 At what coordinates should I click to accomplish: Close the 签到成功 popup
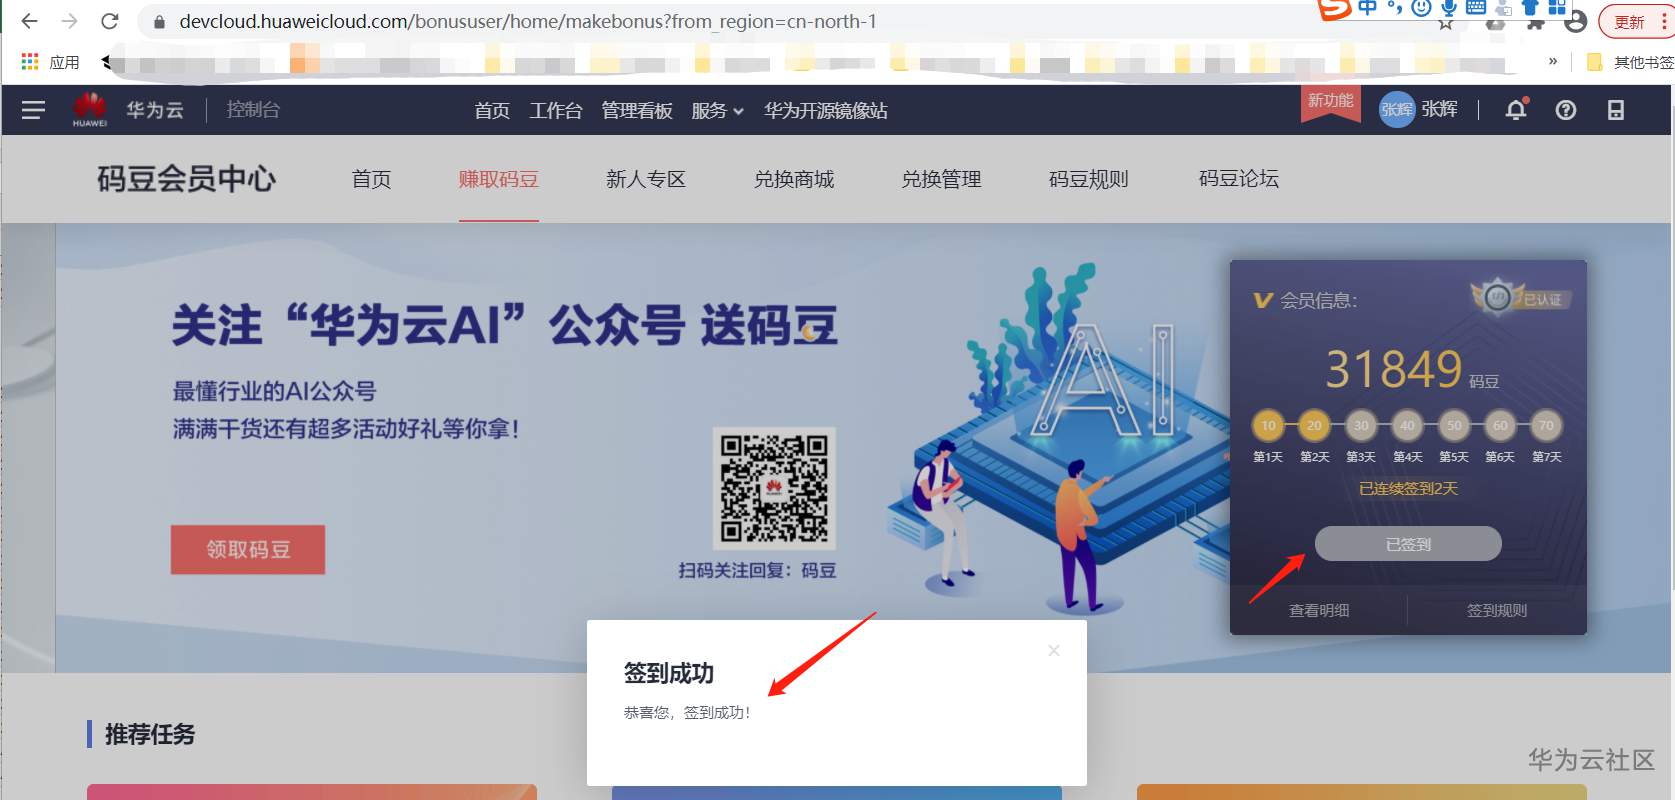click(x=1054, y=650)
